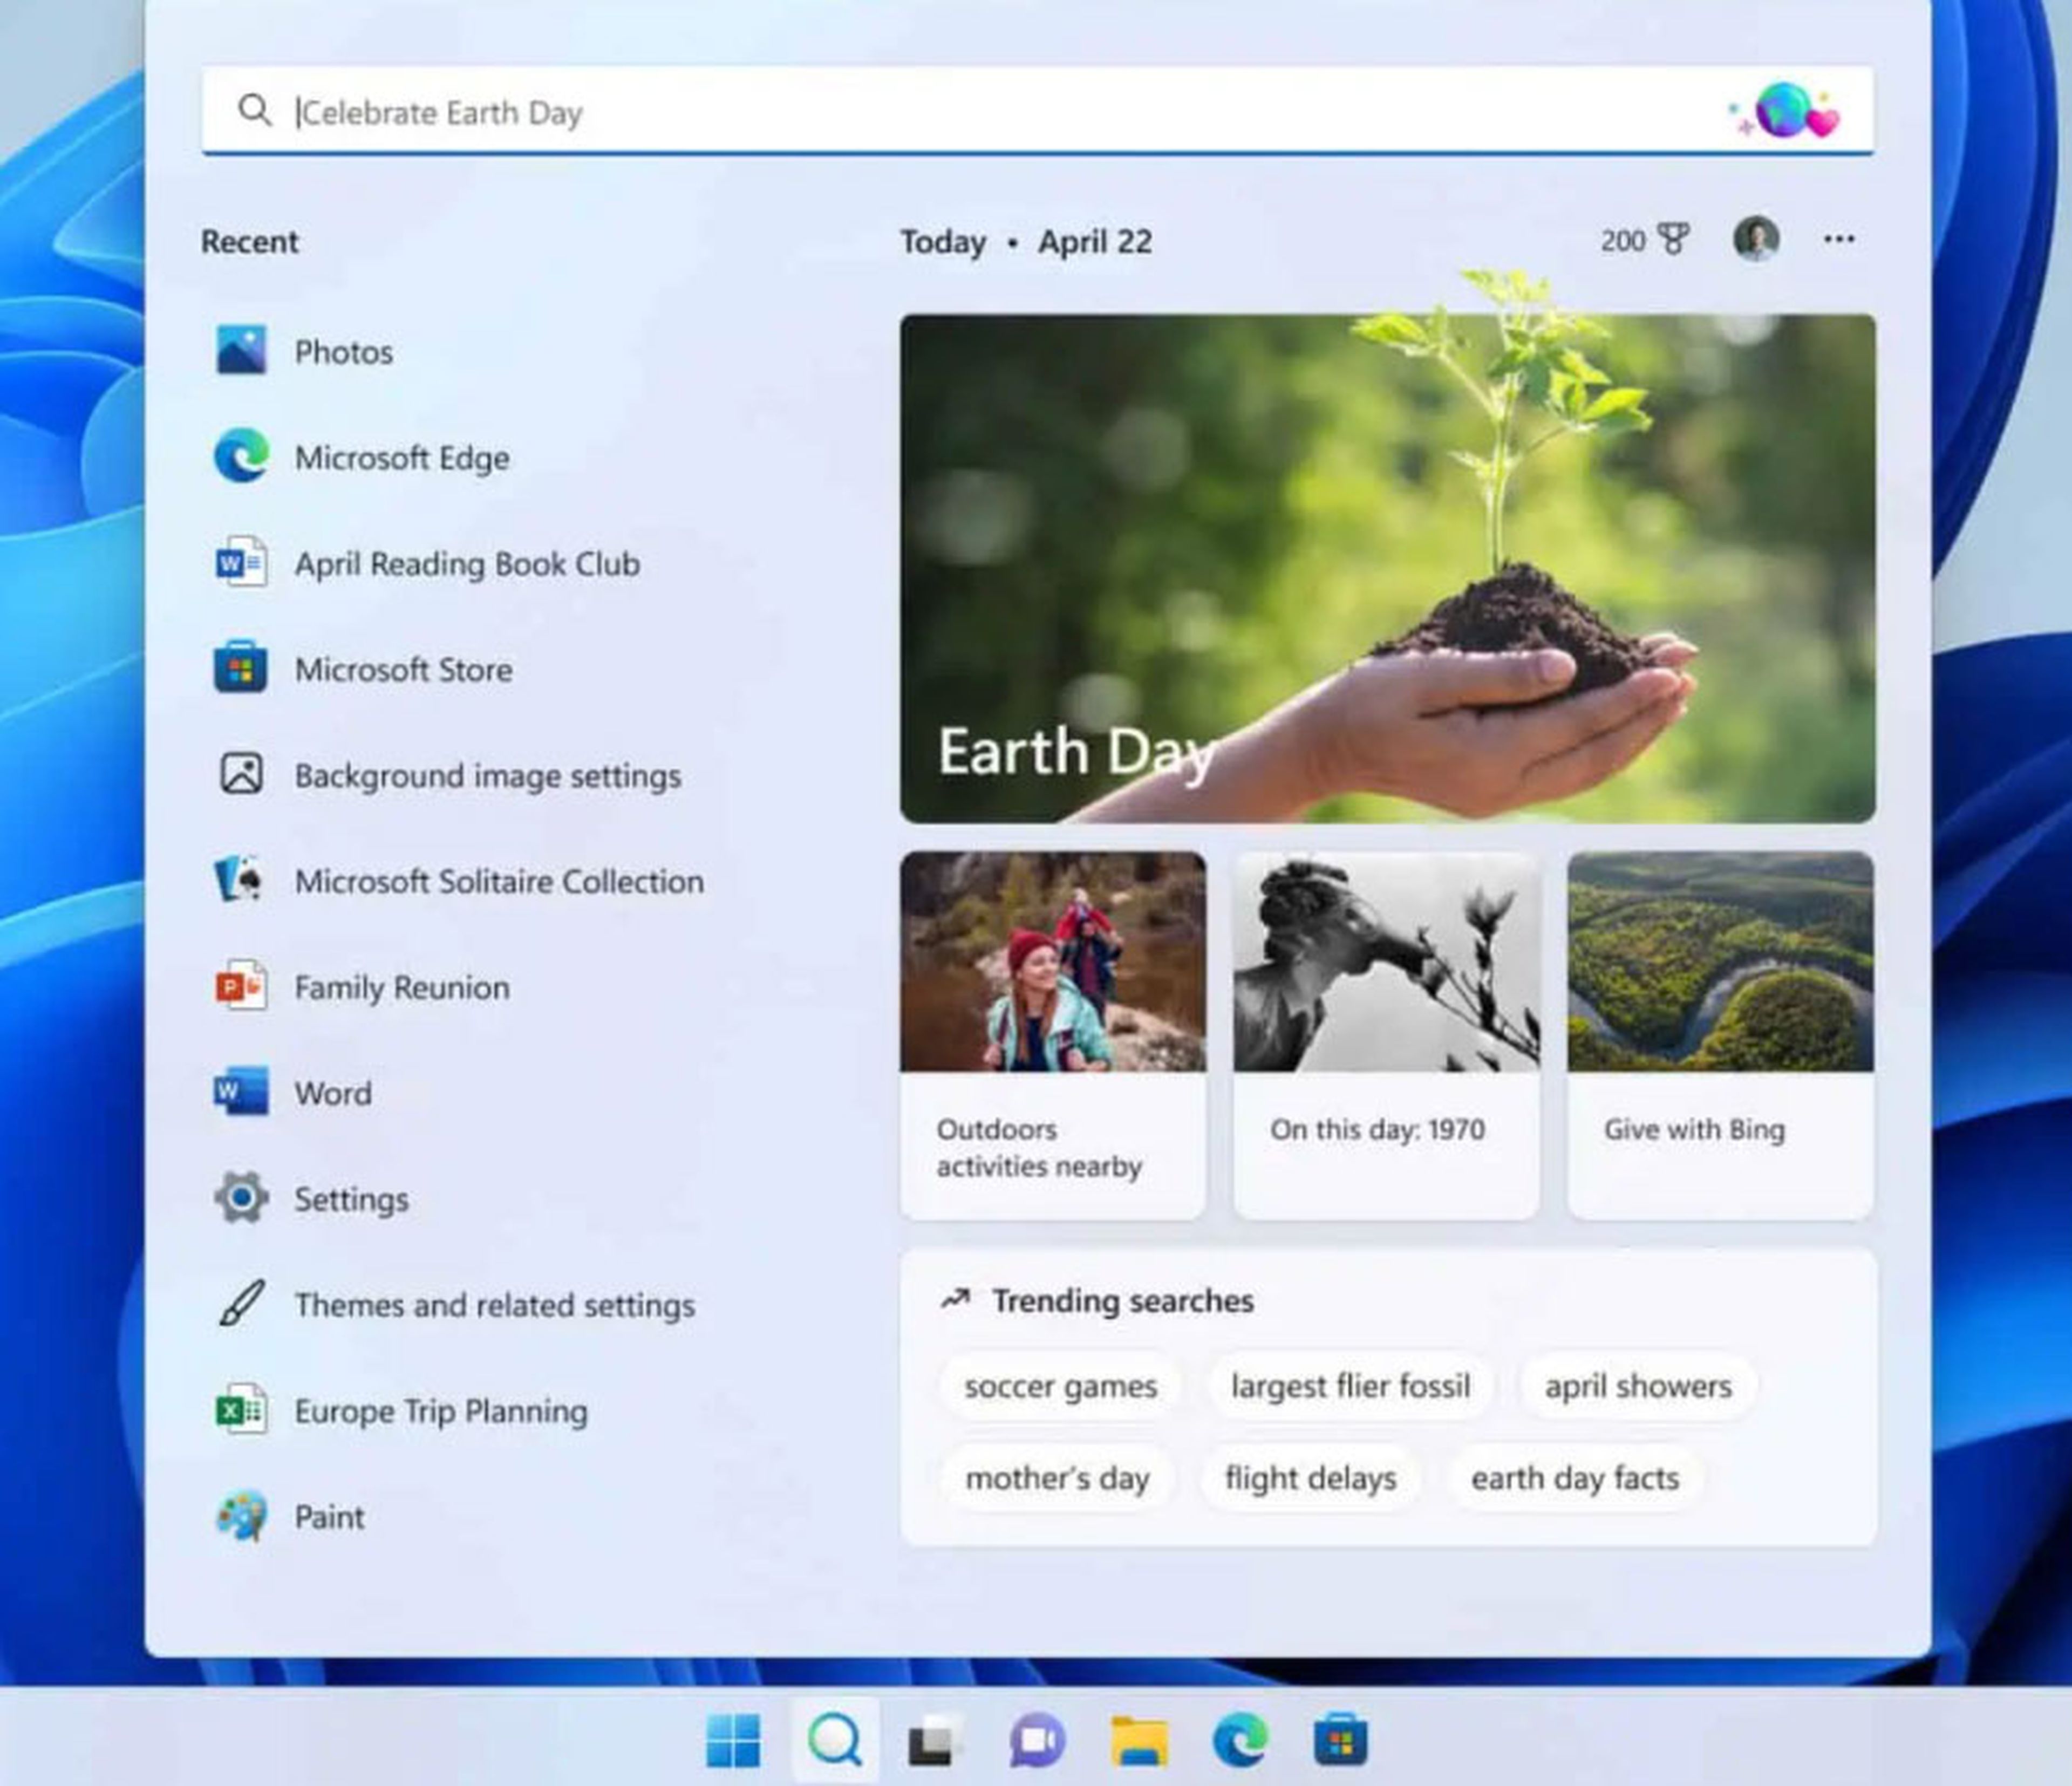
Task: Click the Today April 22 heading
Action: [1026, 241]
